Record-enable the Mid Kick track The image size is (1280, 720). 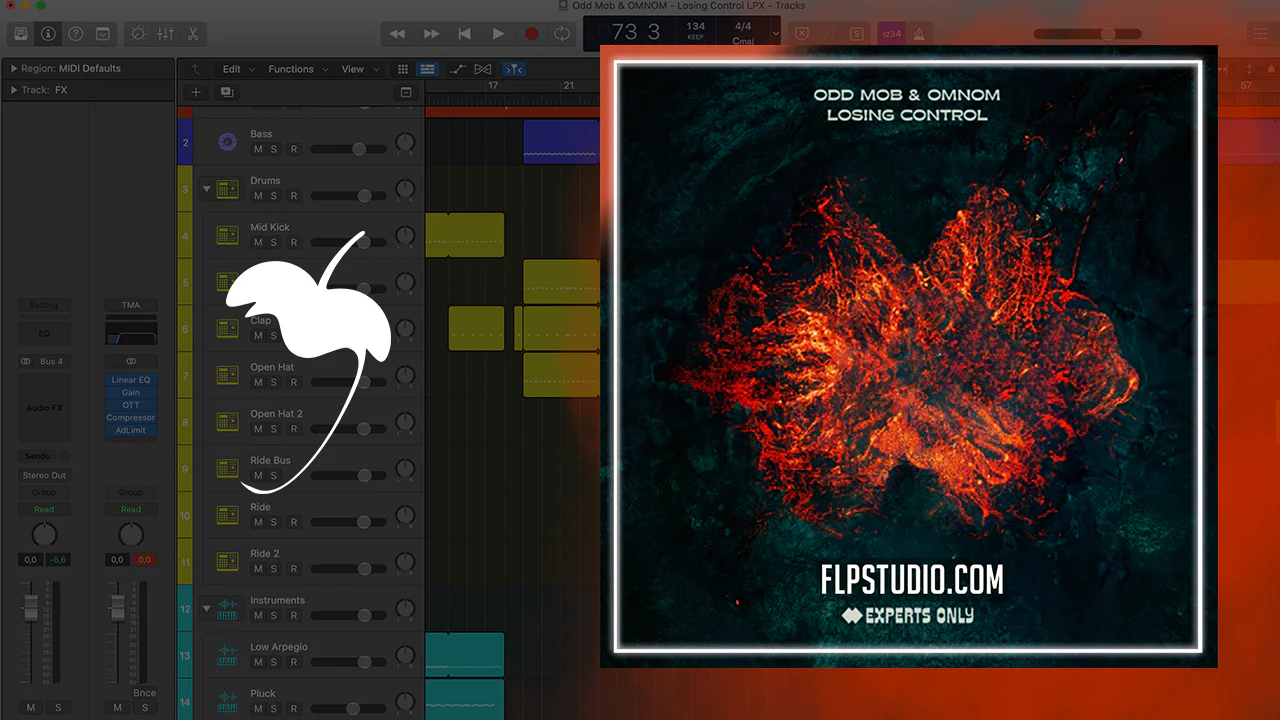click(x=294, y=243)
